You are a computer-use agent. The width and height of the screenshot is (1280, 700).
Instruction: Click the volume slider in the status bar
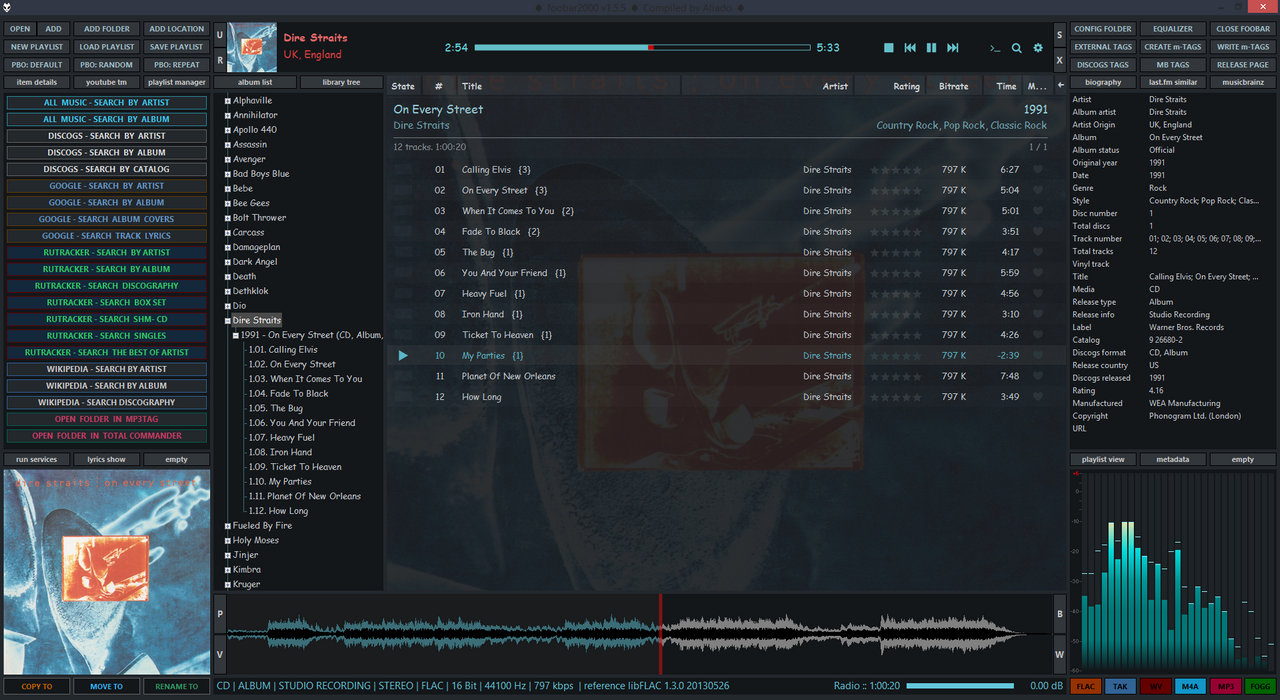point(959,686)
